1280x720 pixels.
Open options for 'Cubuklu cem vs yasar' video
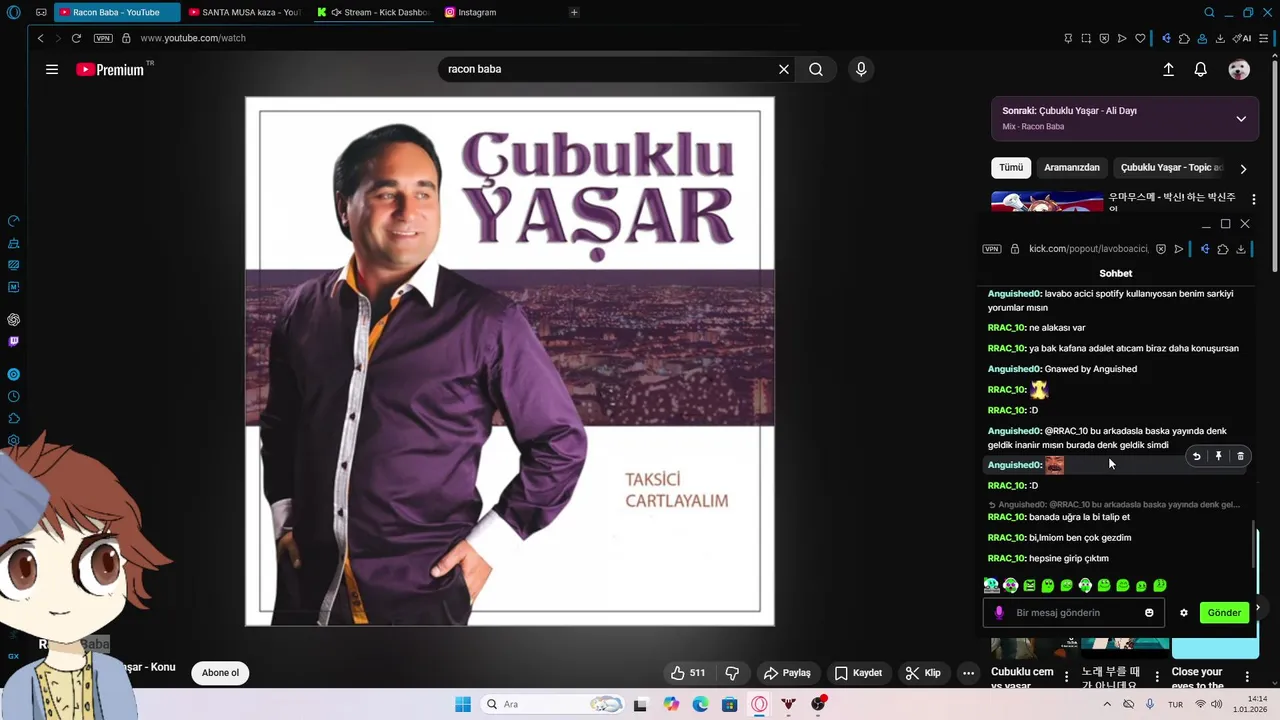[x=1067, y=677]
